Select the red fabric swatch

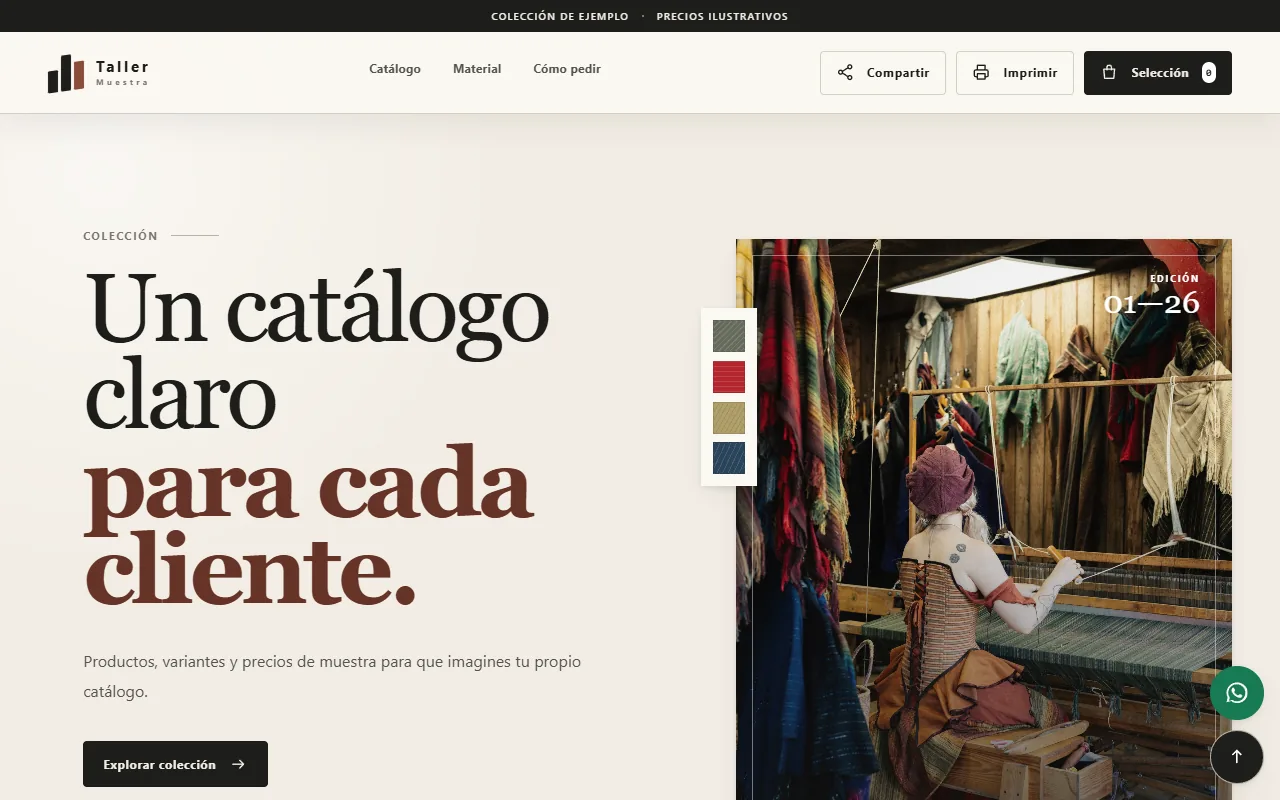click(x=729, y=377)
